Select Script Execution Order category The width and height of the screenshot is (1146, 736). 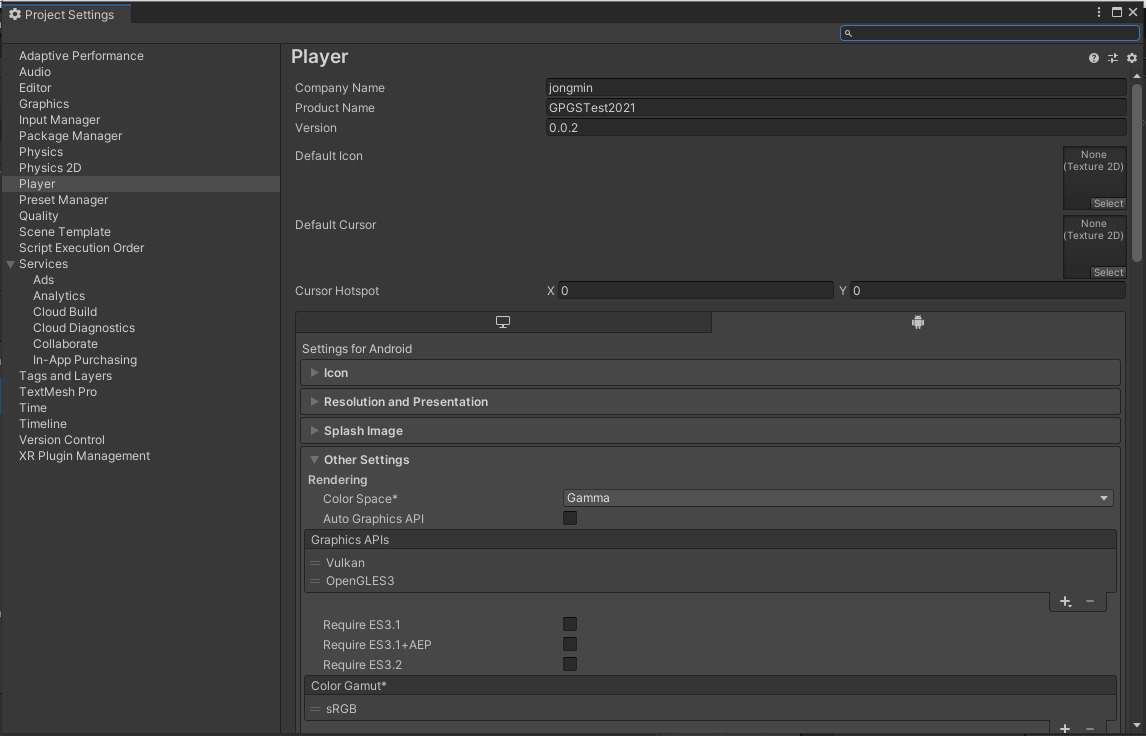click(81, 248)
